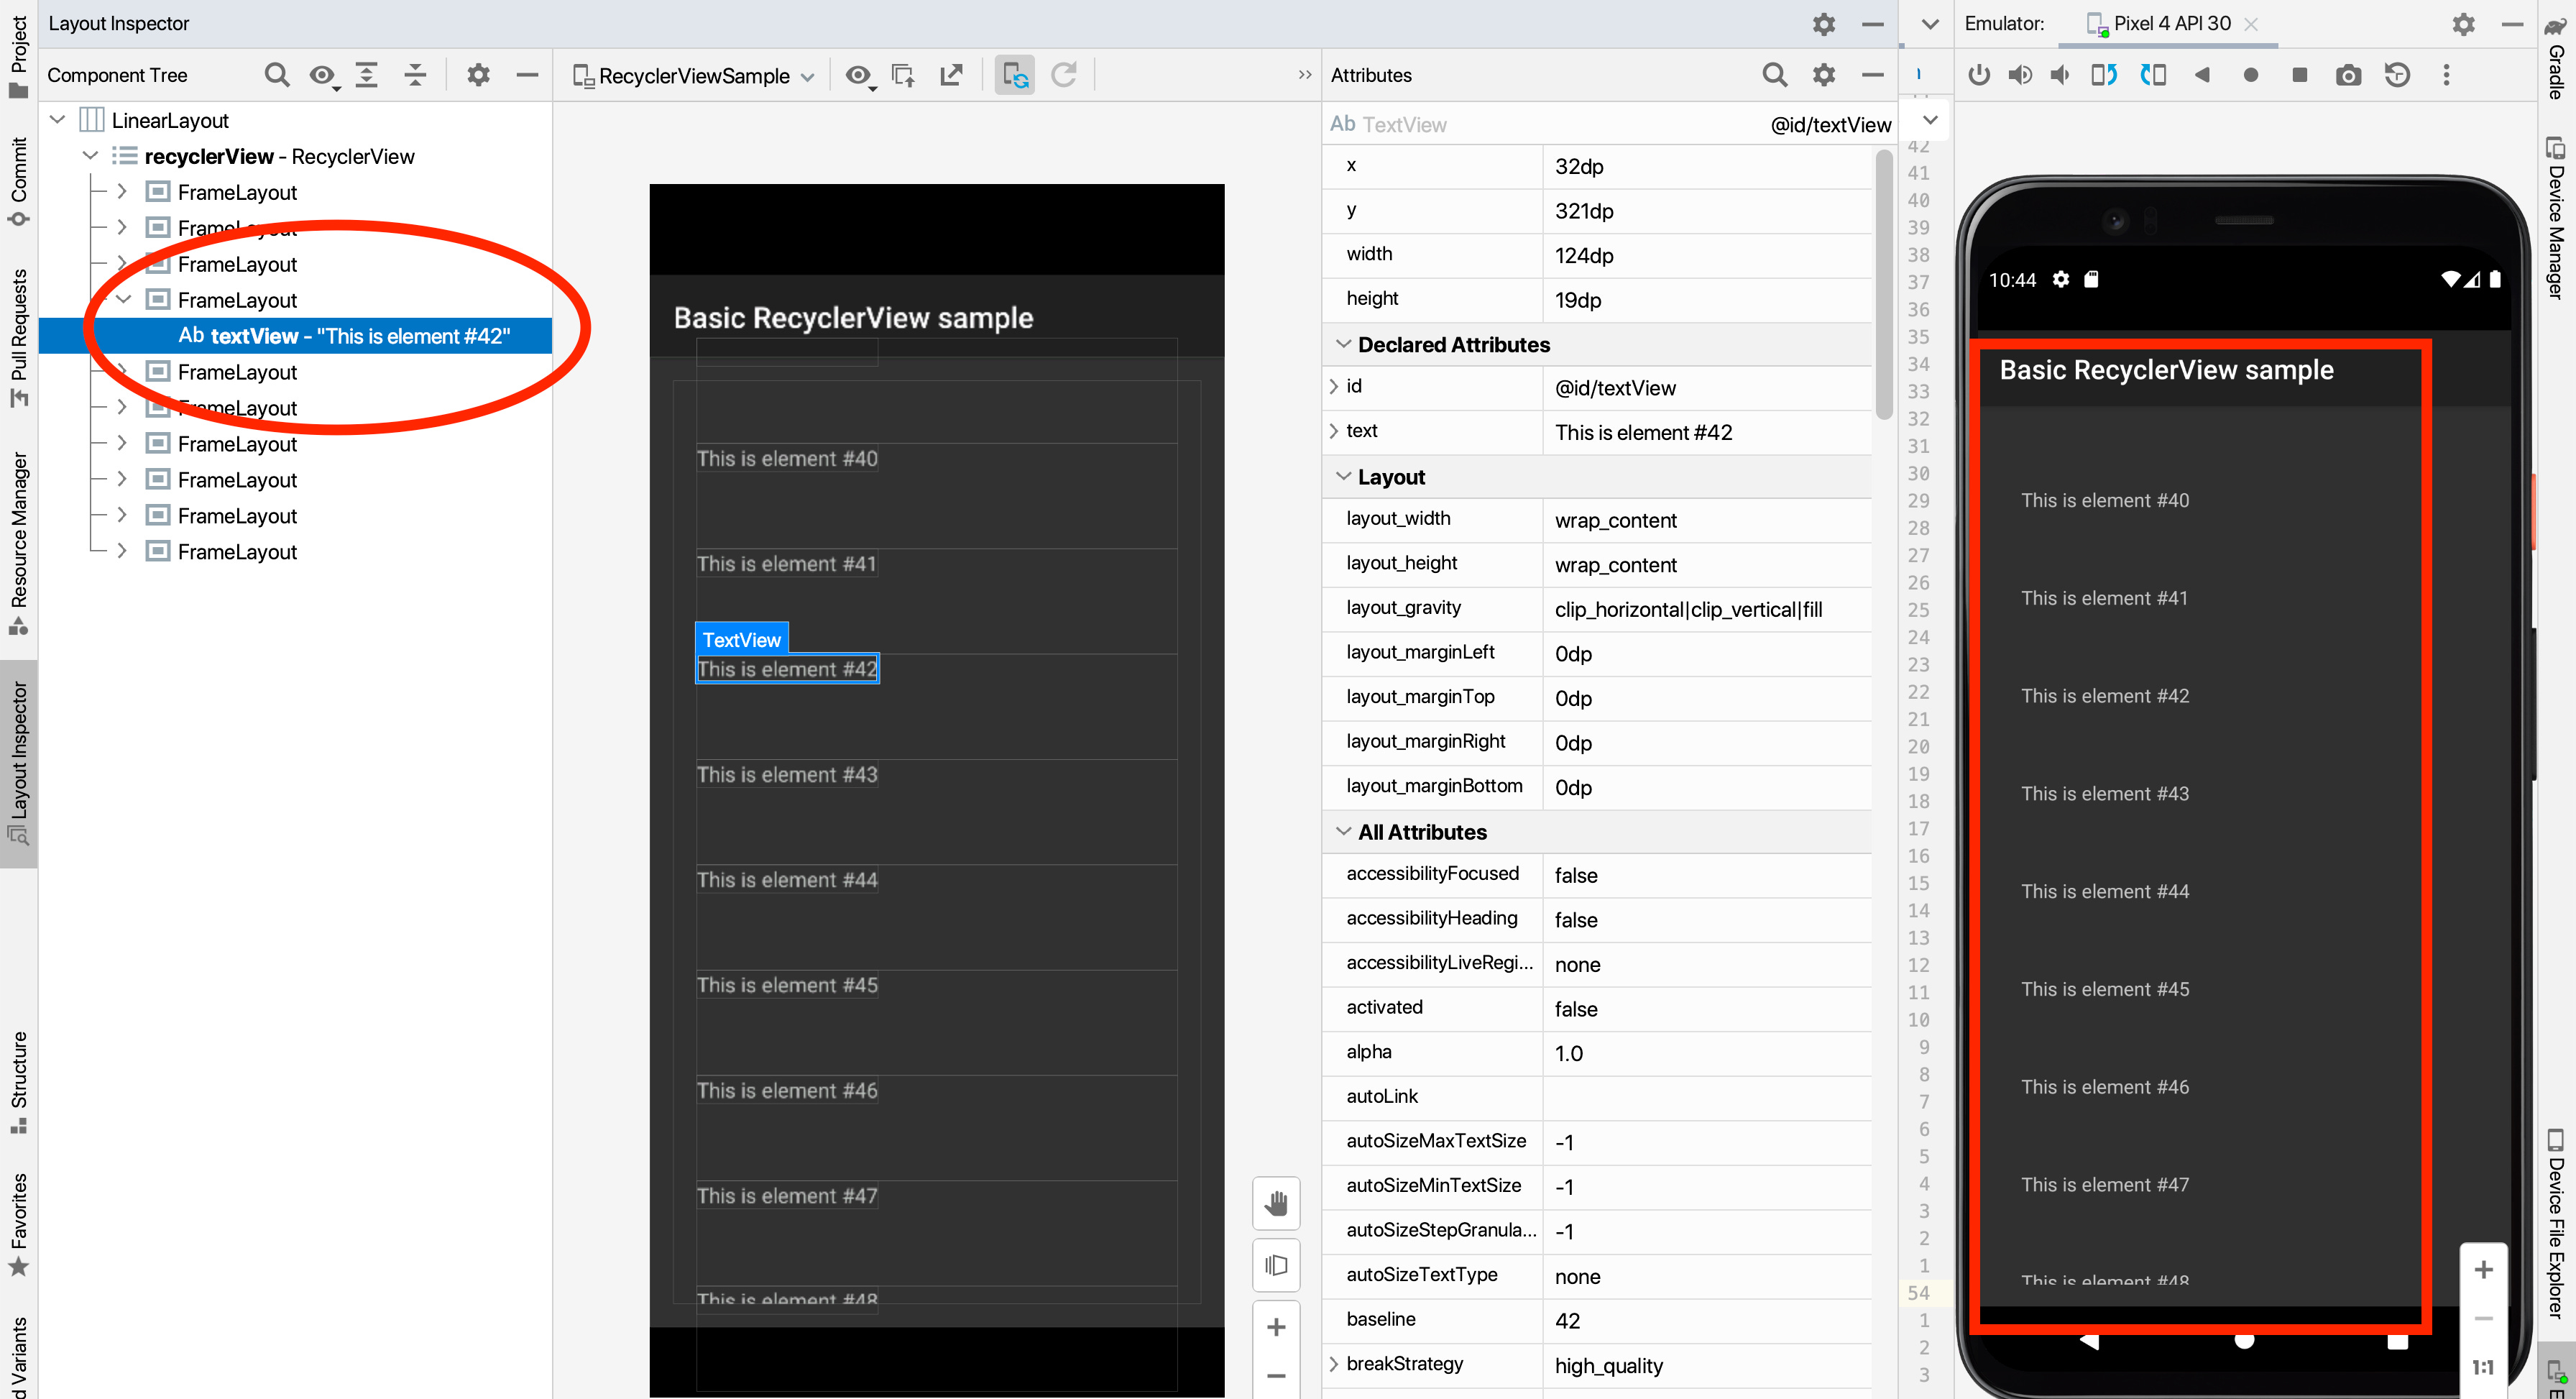Screen dimensions: 2576x1399
Task: Open the Pull Requests tool tab
Action: 18,338
